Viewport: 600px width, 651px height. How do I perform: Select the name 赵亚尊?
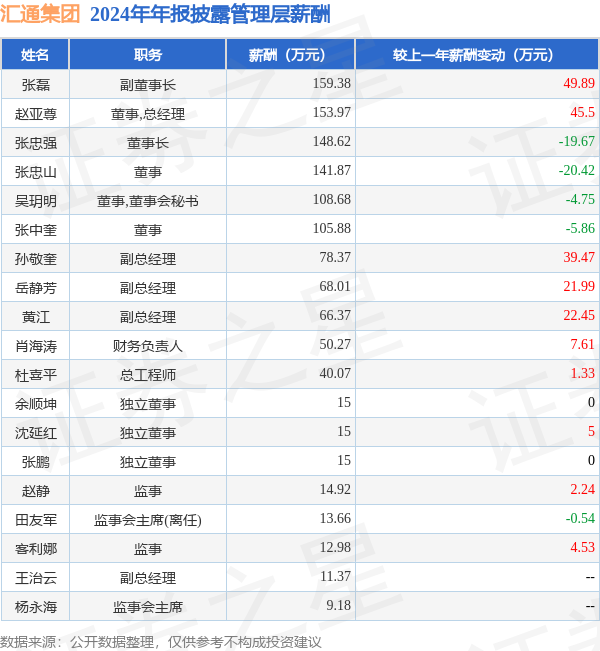tap(36, 114)
